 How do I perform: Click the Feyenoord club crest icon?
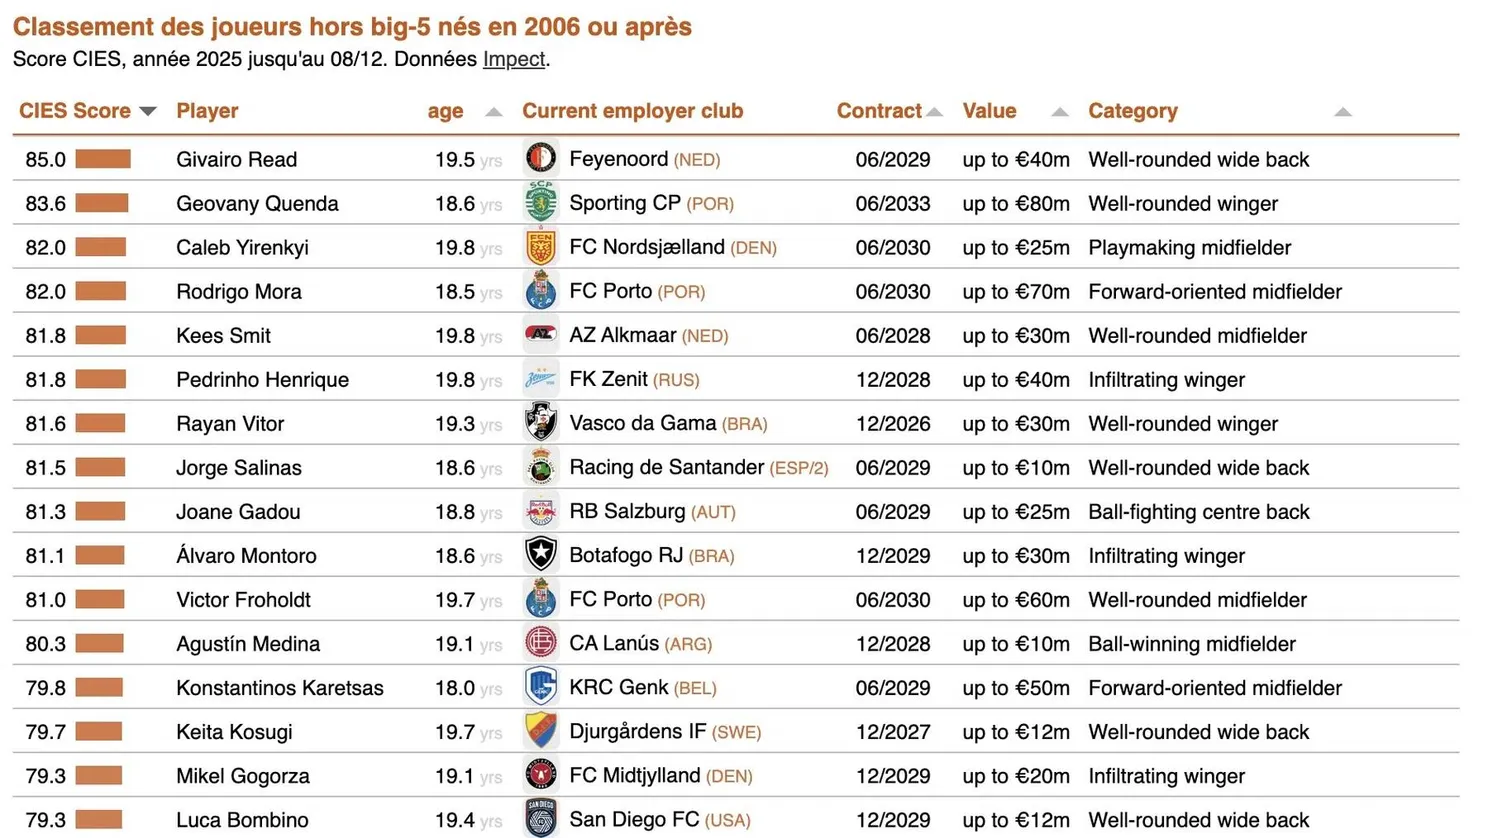tap(541, 158)
